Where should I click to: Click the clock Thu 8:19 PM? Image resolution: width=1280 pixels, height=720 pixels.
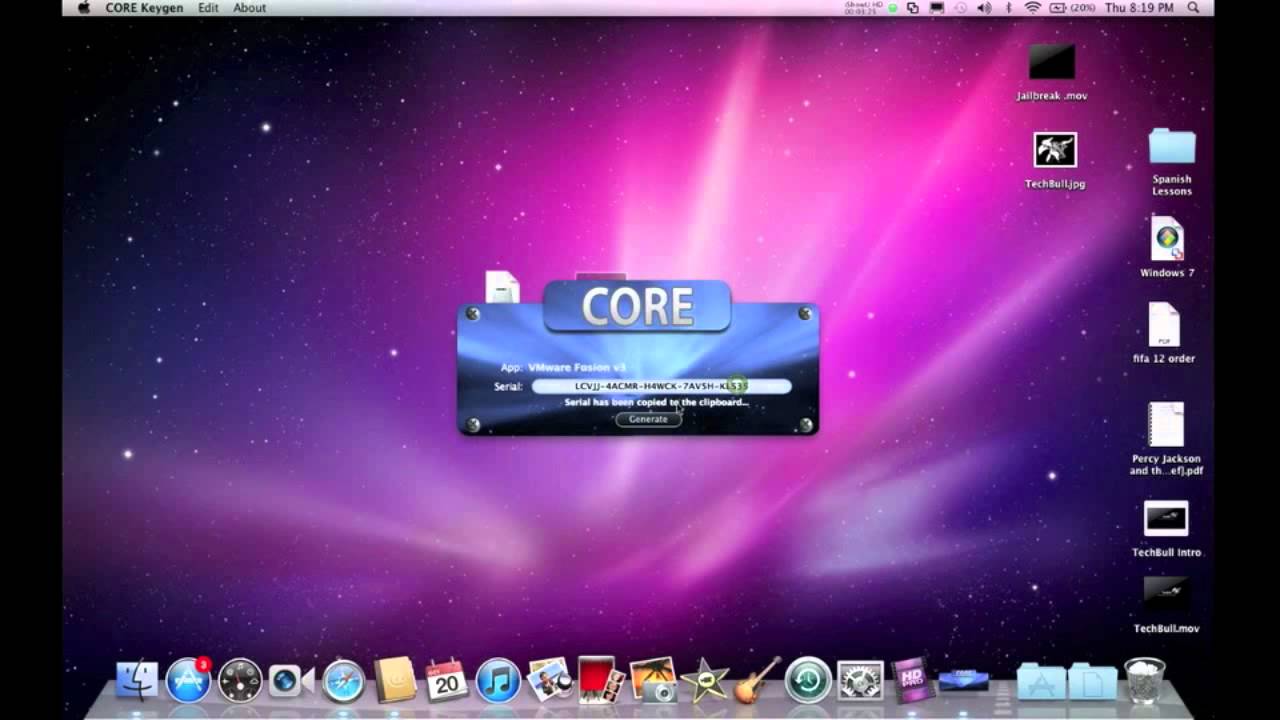point(1140,8)
